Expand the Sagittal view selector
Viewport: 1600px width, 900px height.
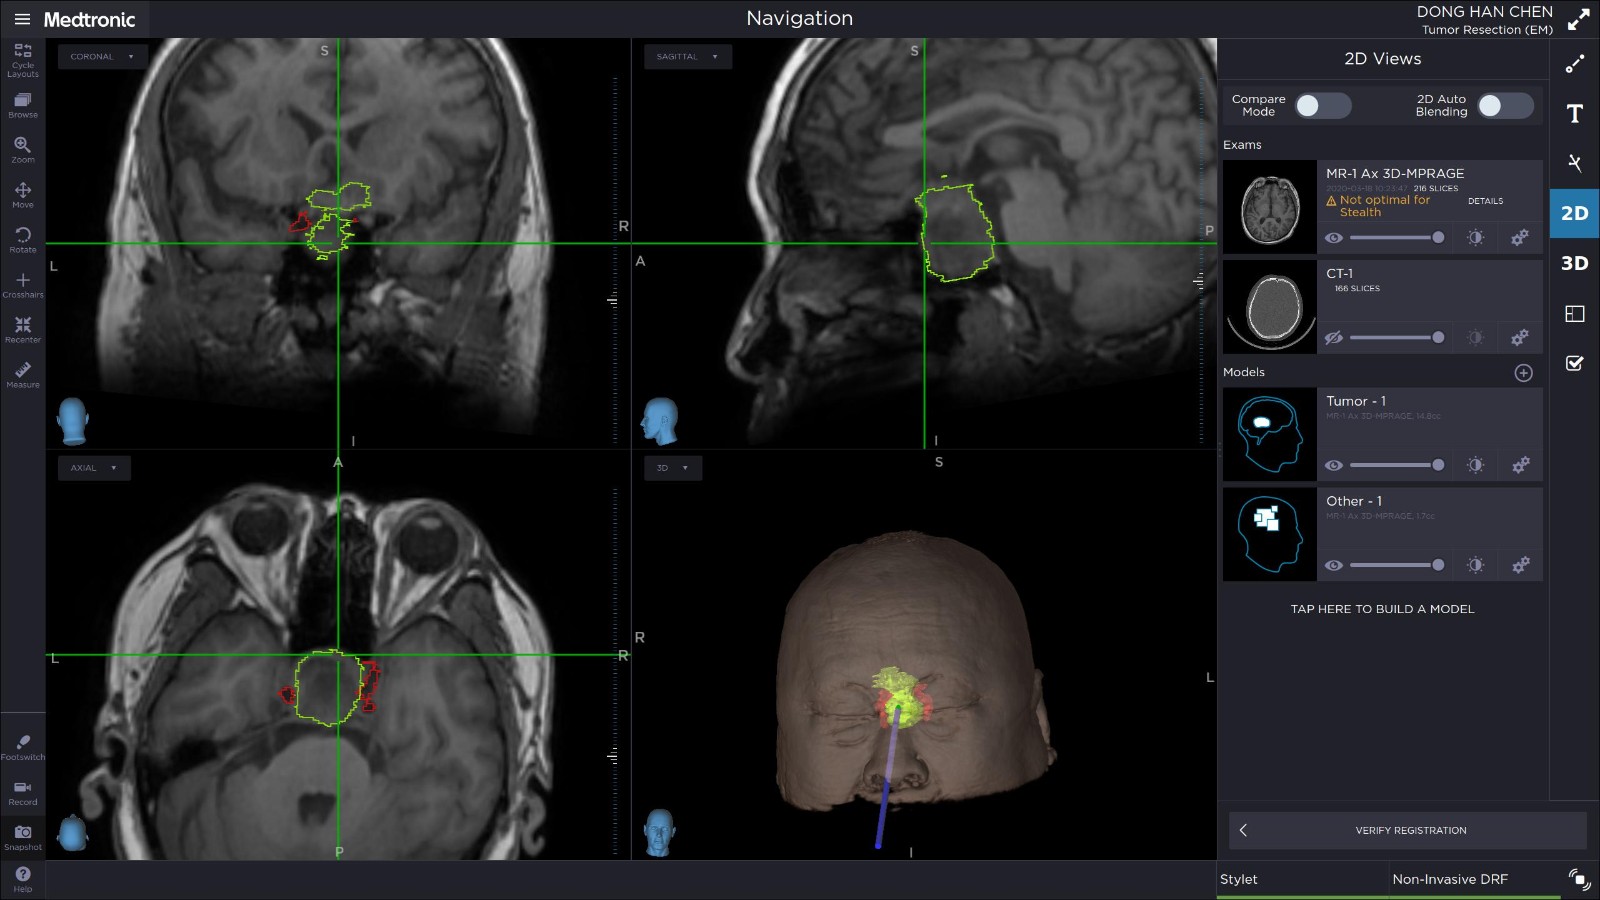pyautogui.click(x=687, y=57)
